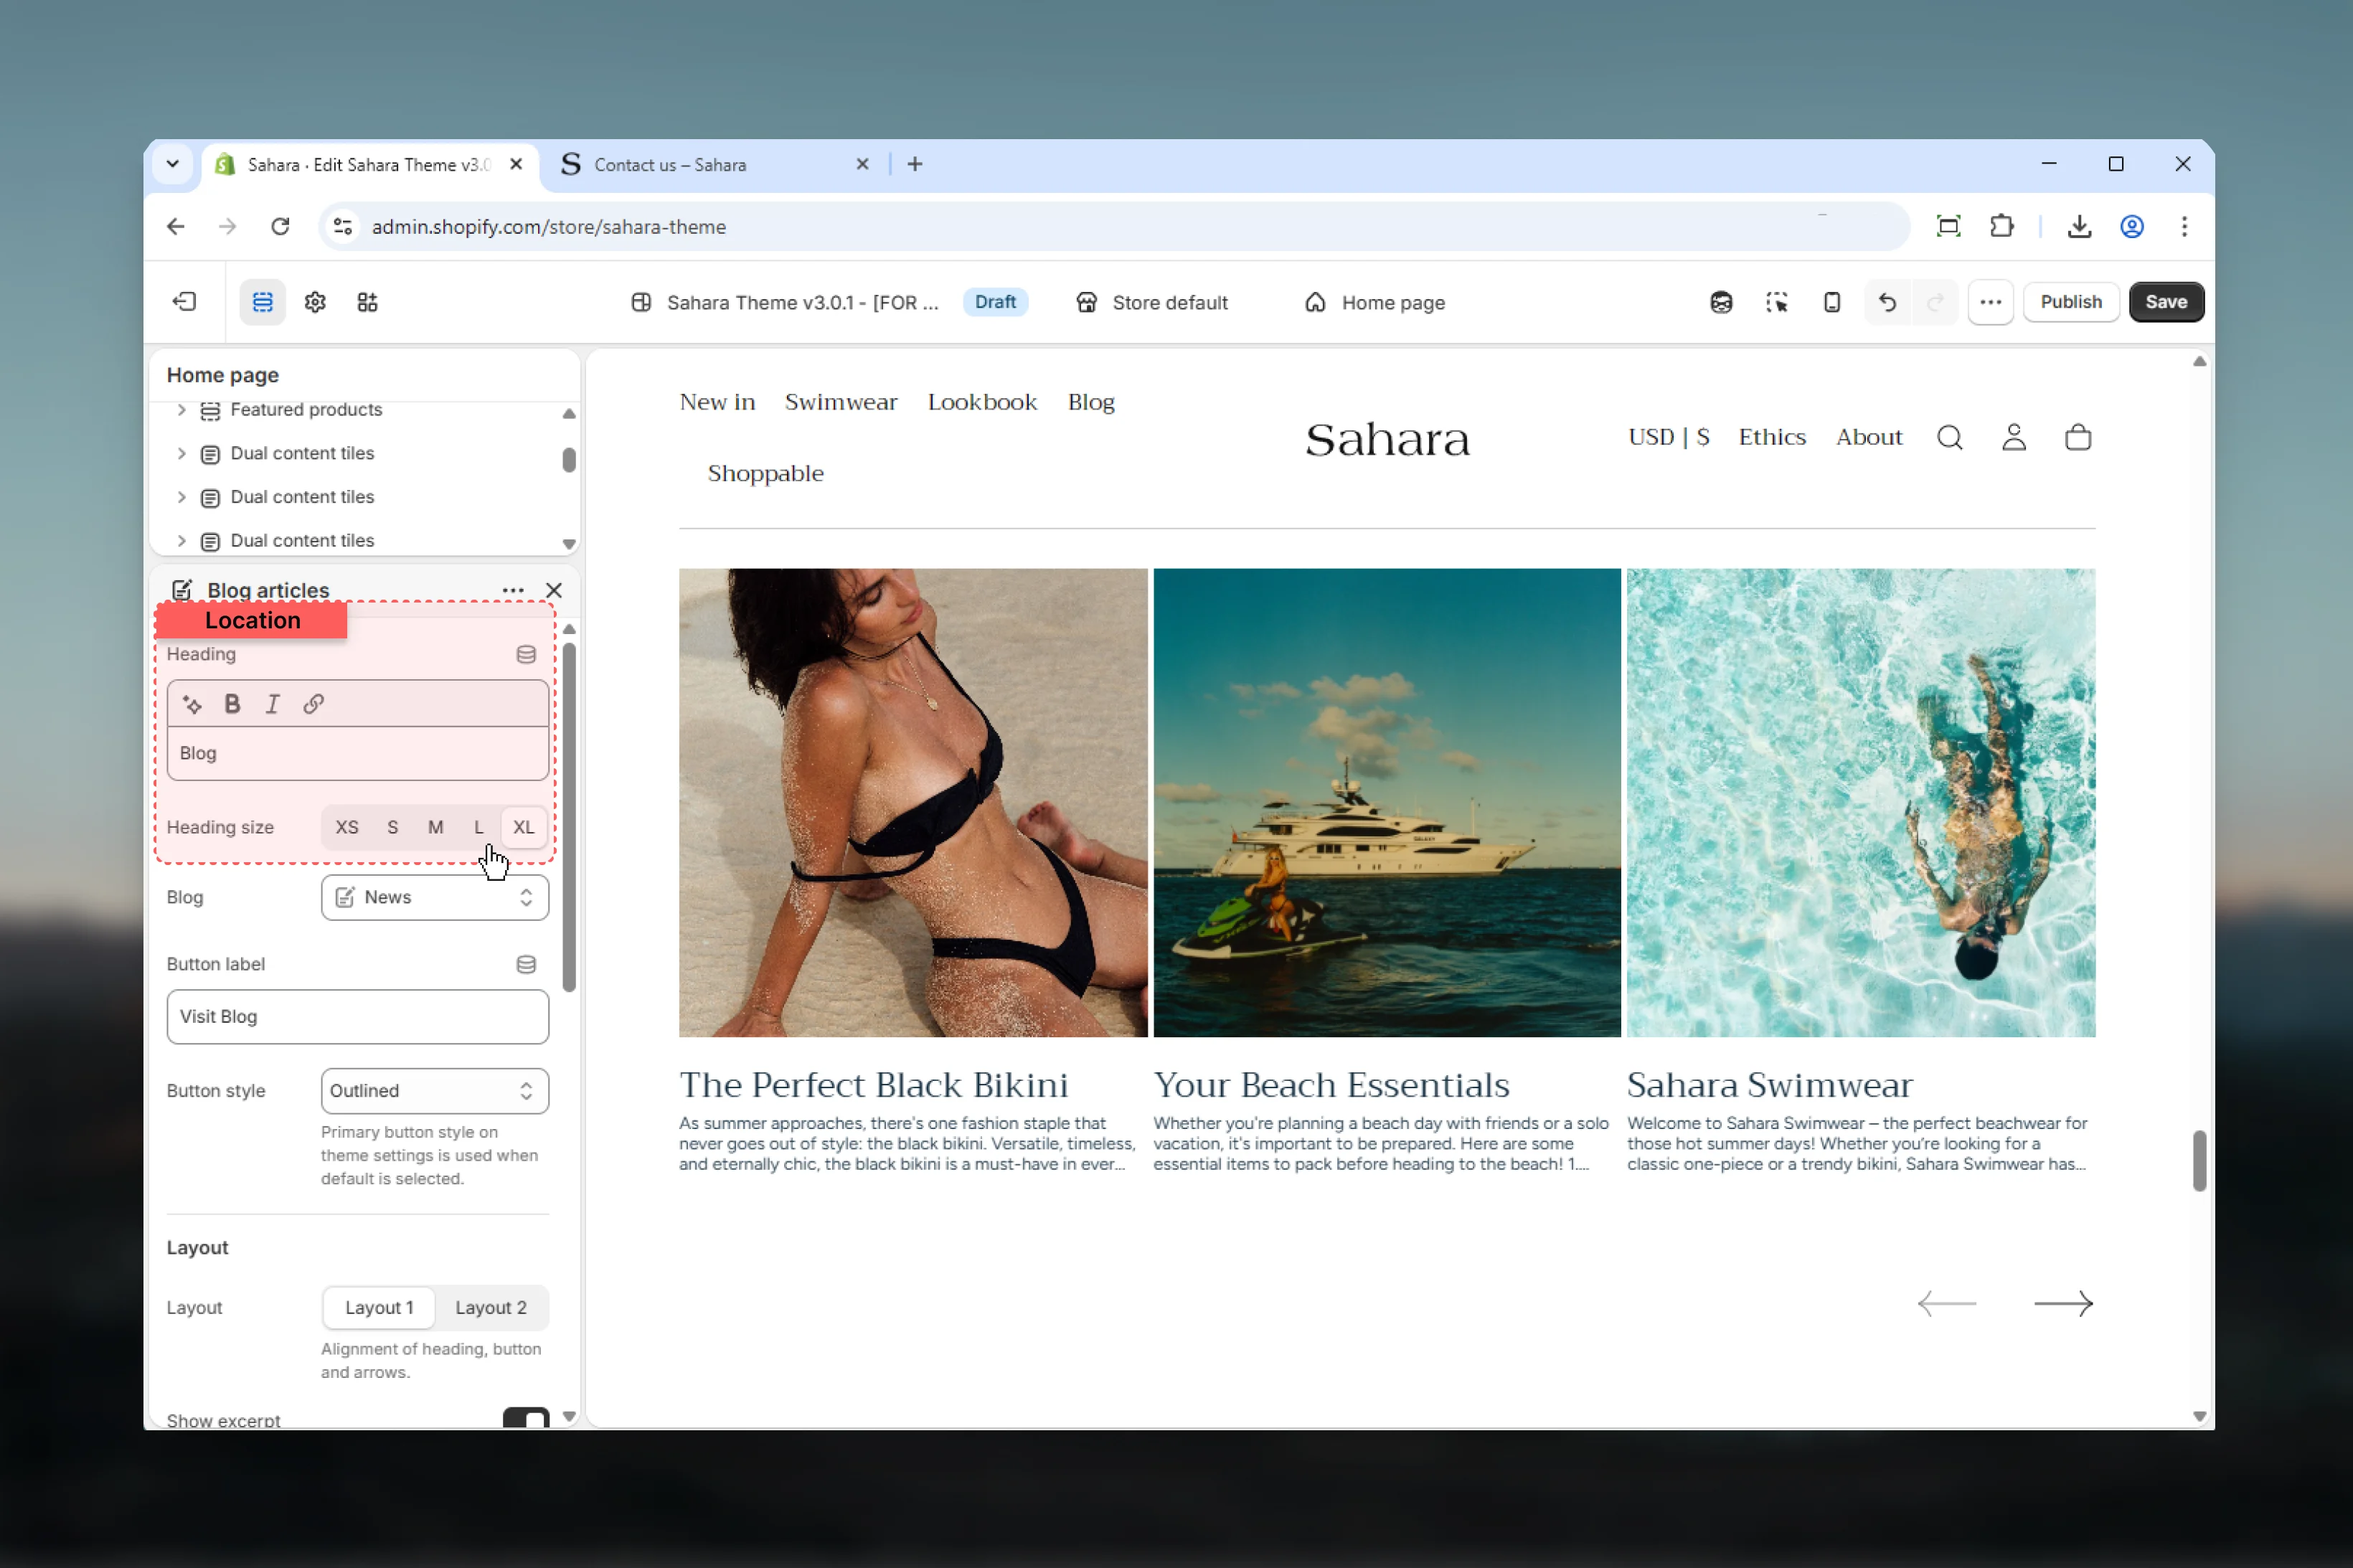Open the shopping bag cart icon

(x=2078, y=437)
